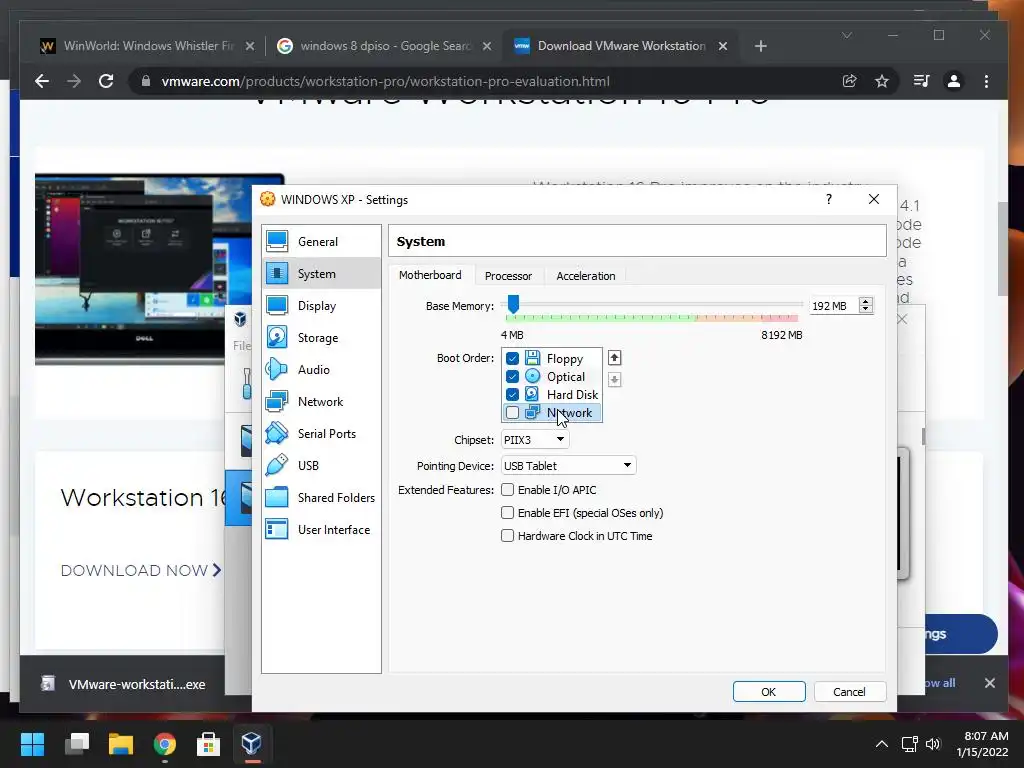Open File Explorer from taskbar

(x=121, y=743)
